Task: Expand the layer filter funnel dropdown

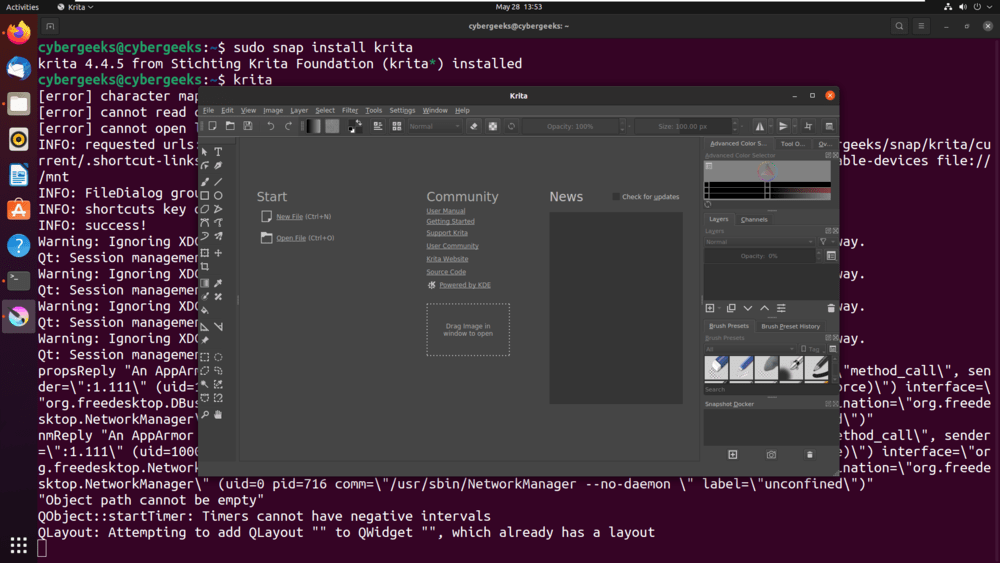Action: [827, 242]
